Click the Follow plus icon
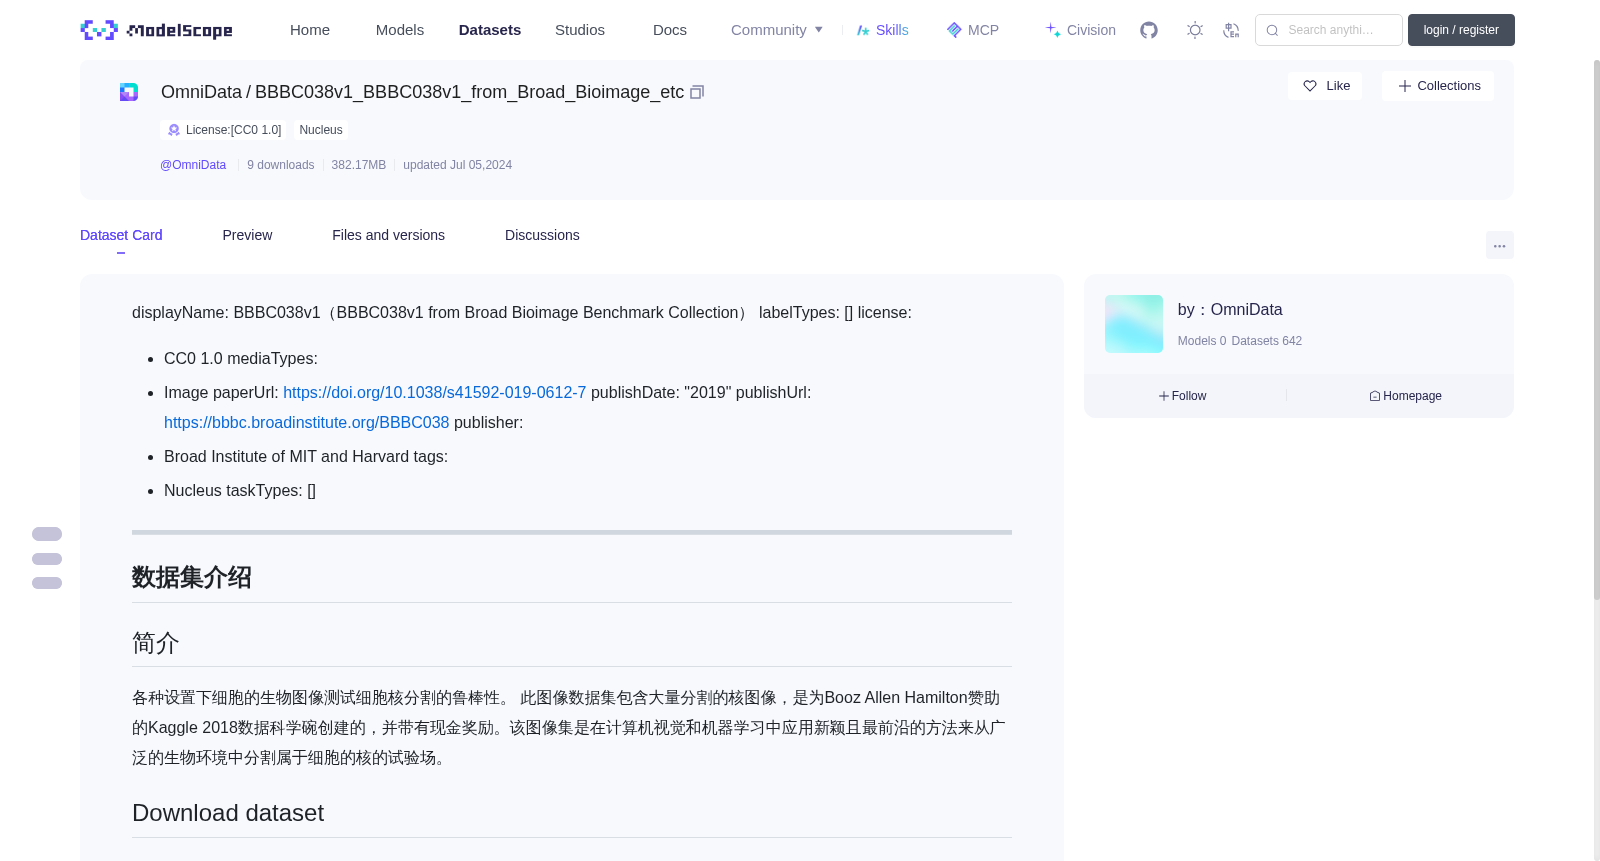Viewport: 1600px width, 861px height. [1164, 396]
